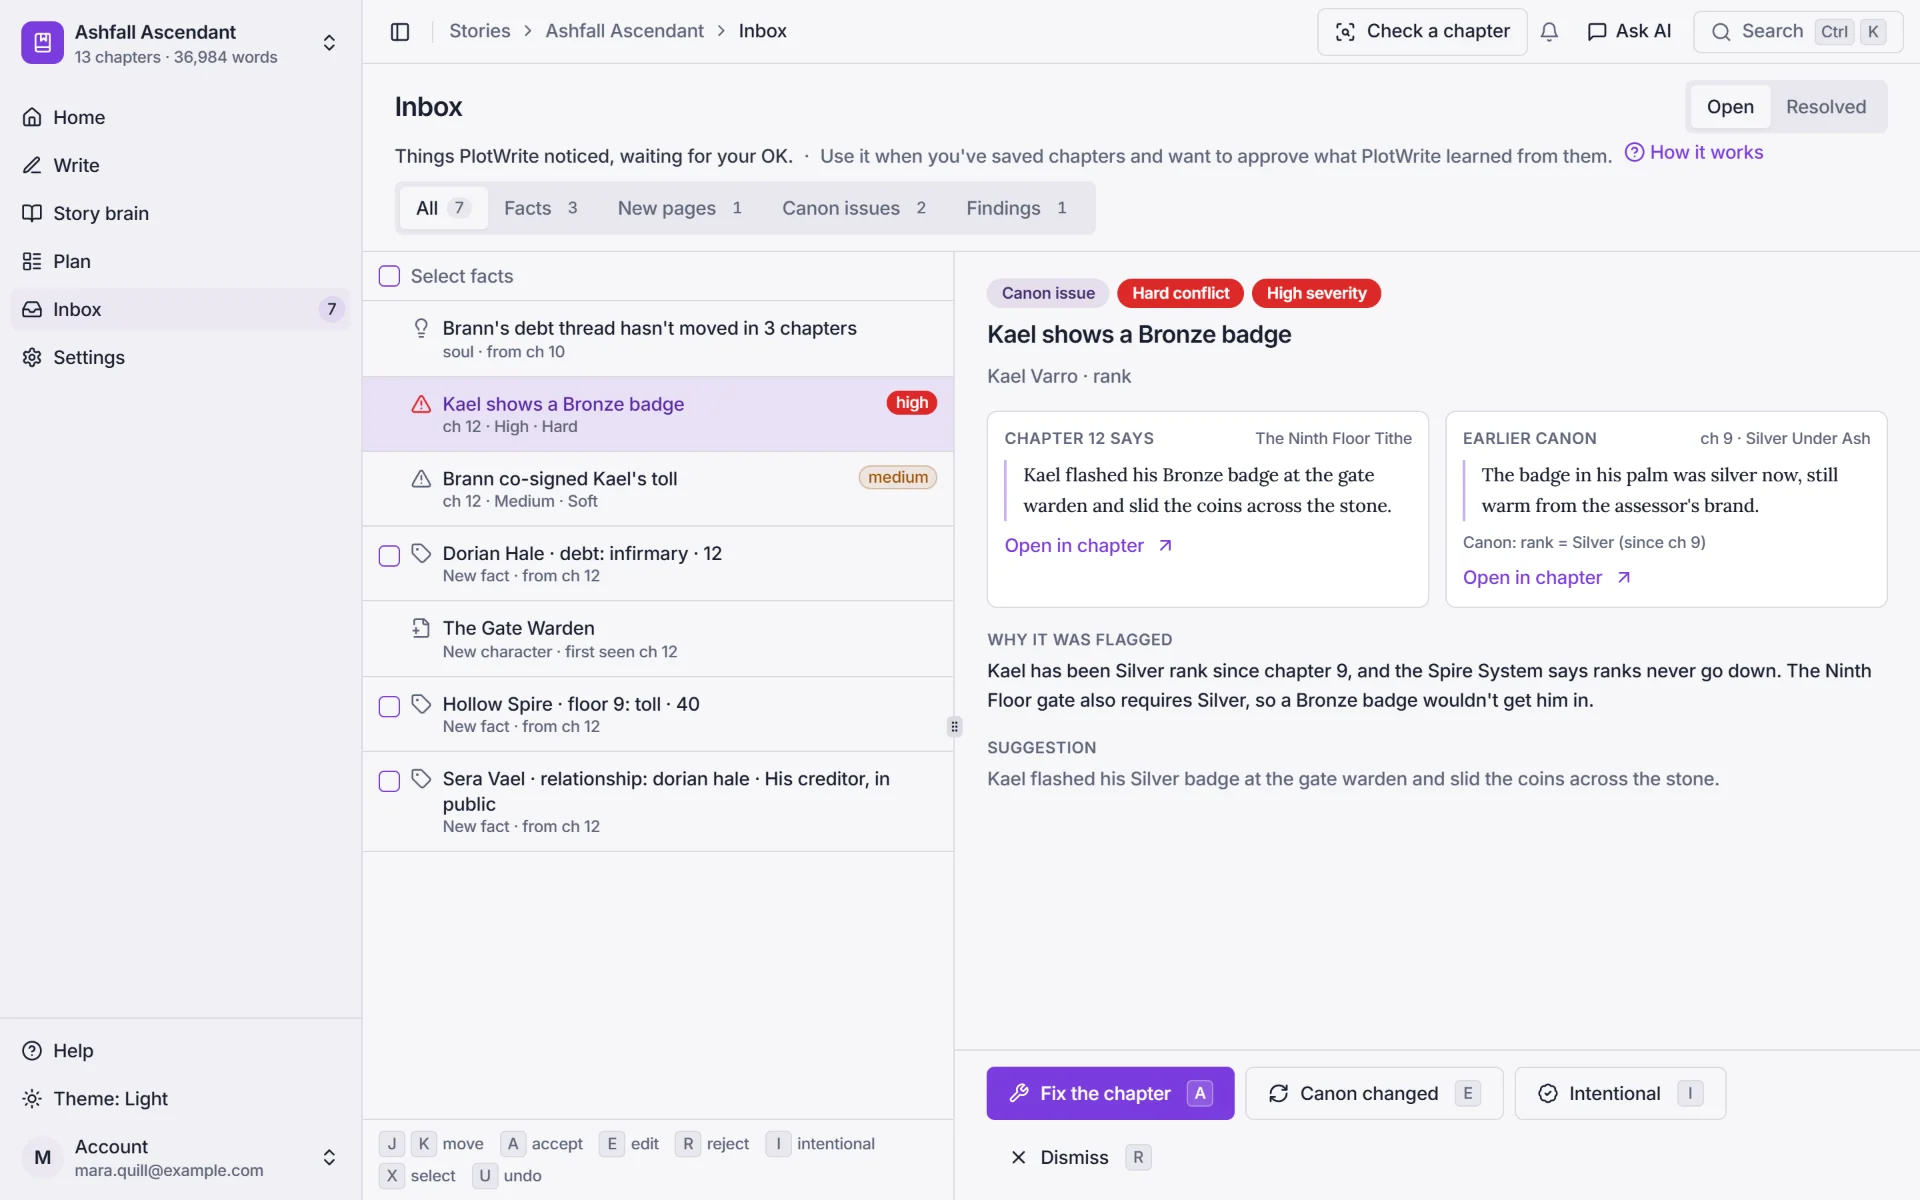The image size is (1920, 1200).
Task: Open in chapter link under Earlier canon
Action: coord(1546,578)
